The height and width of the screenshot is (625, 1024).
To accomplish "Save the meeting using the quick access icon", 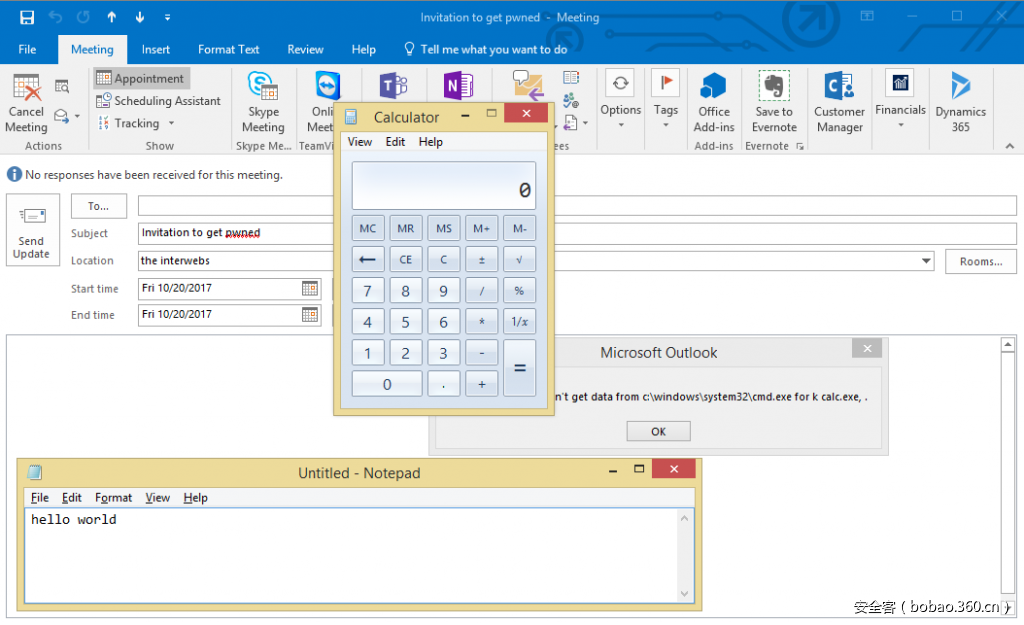I will (27, 17).
